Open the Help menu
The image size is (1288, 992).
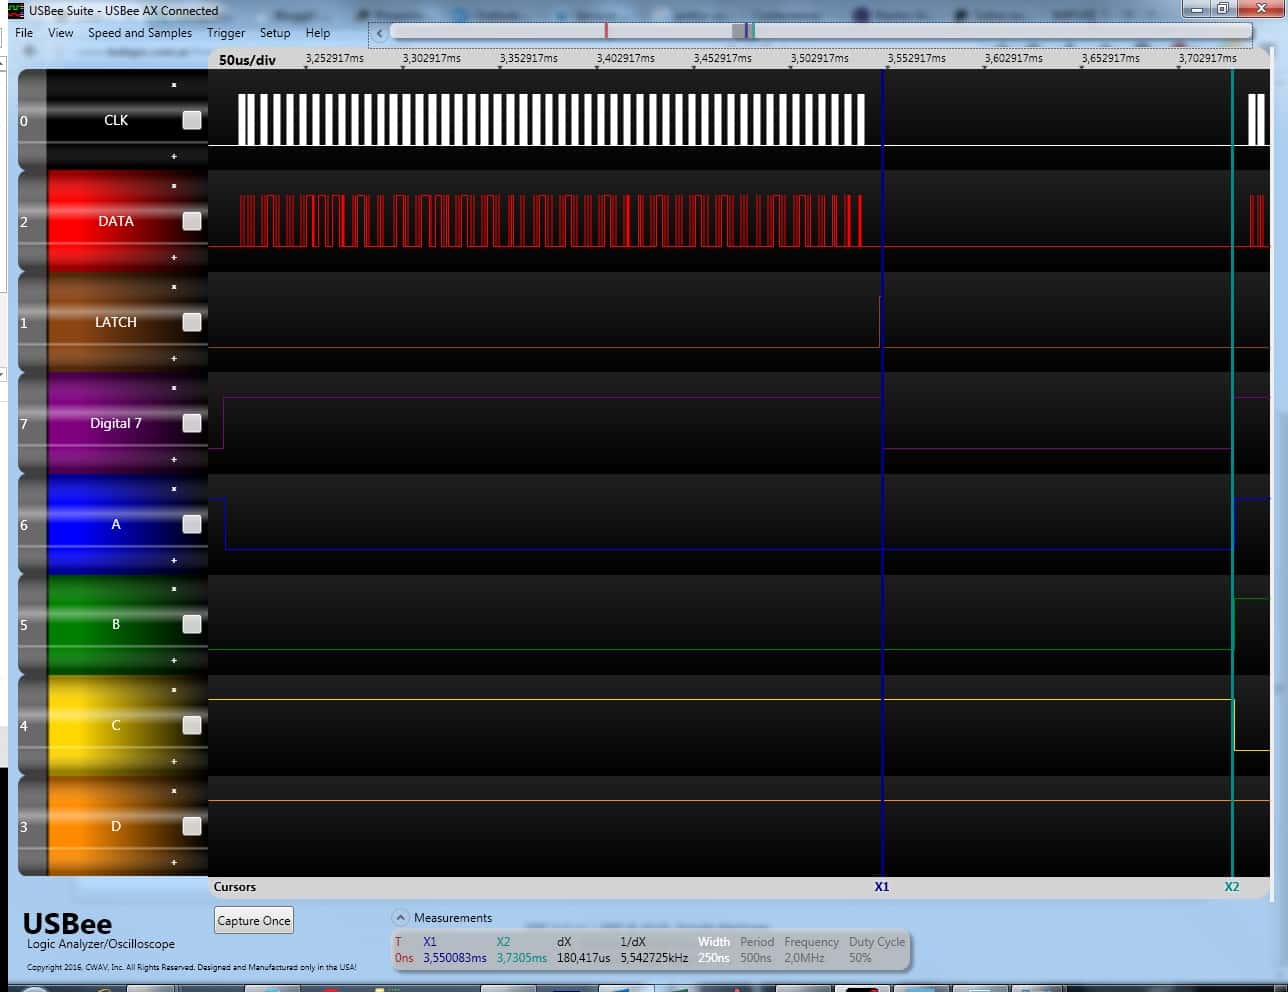[x=318, y=33]
